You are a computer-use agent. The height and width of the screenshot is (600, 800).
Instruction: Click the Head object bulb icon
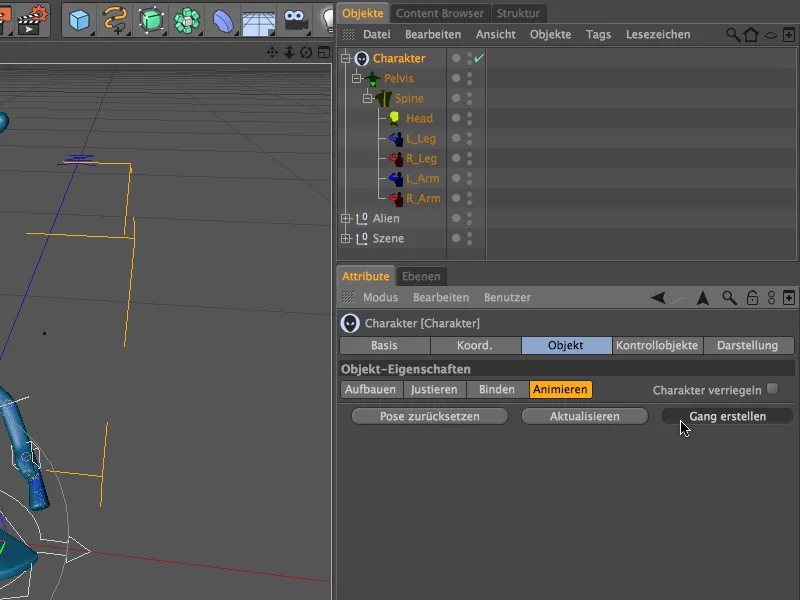(x=394, y=118)
